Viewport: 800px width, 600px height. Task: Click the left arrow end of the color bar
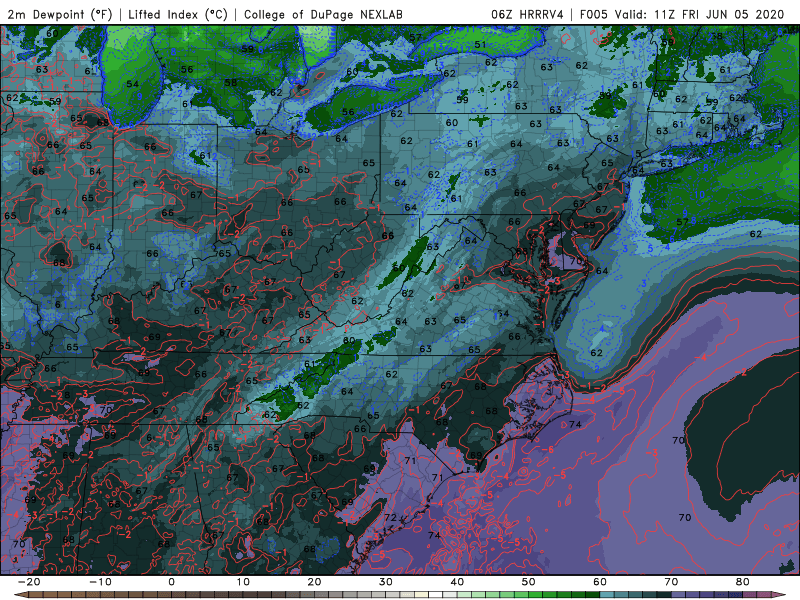[20, 595]
